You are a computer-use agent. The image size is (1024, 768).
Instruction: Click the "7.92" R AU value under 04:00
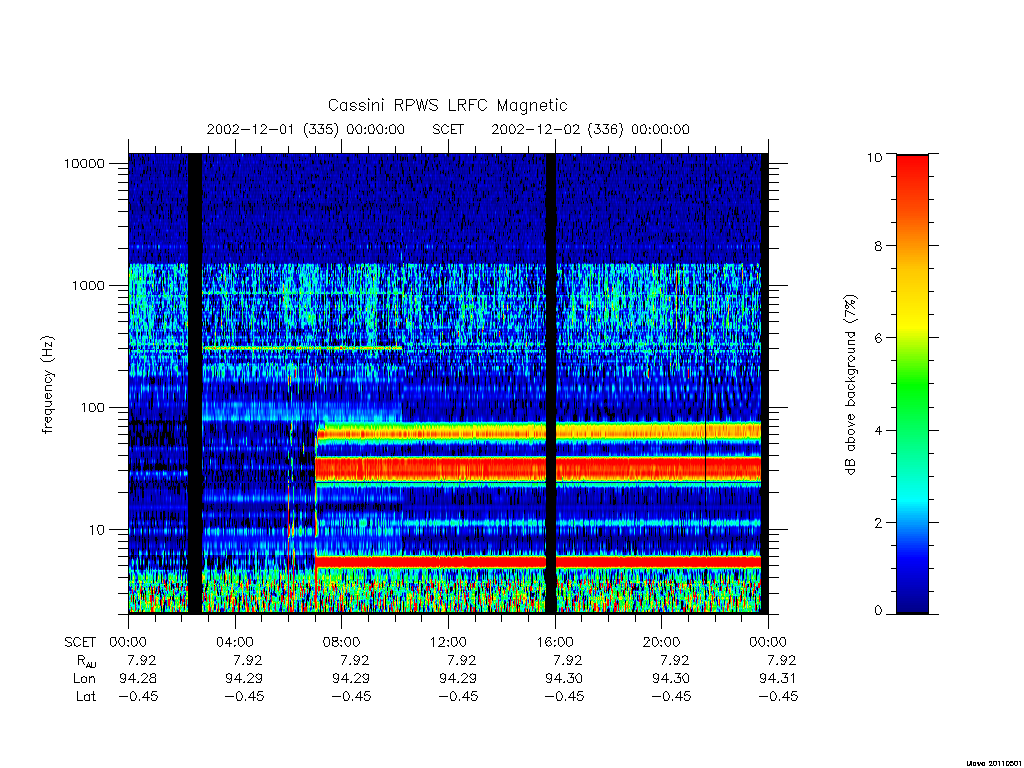248,660
